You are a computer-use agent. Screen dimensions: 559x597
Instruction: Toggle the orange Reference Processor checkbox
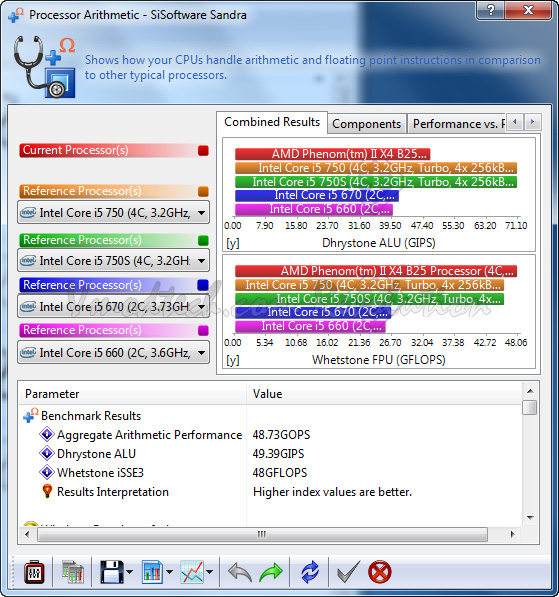pyautogui.click(x=203, y=191)
